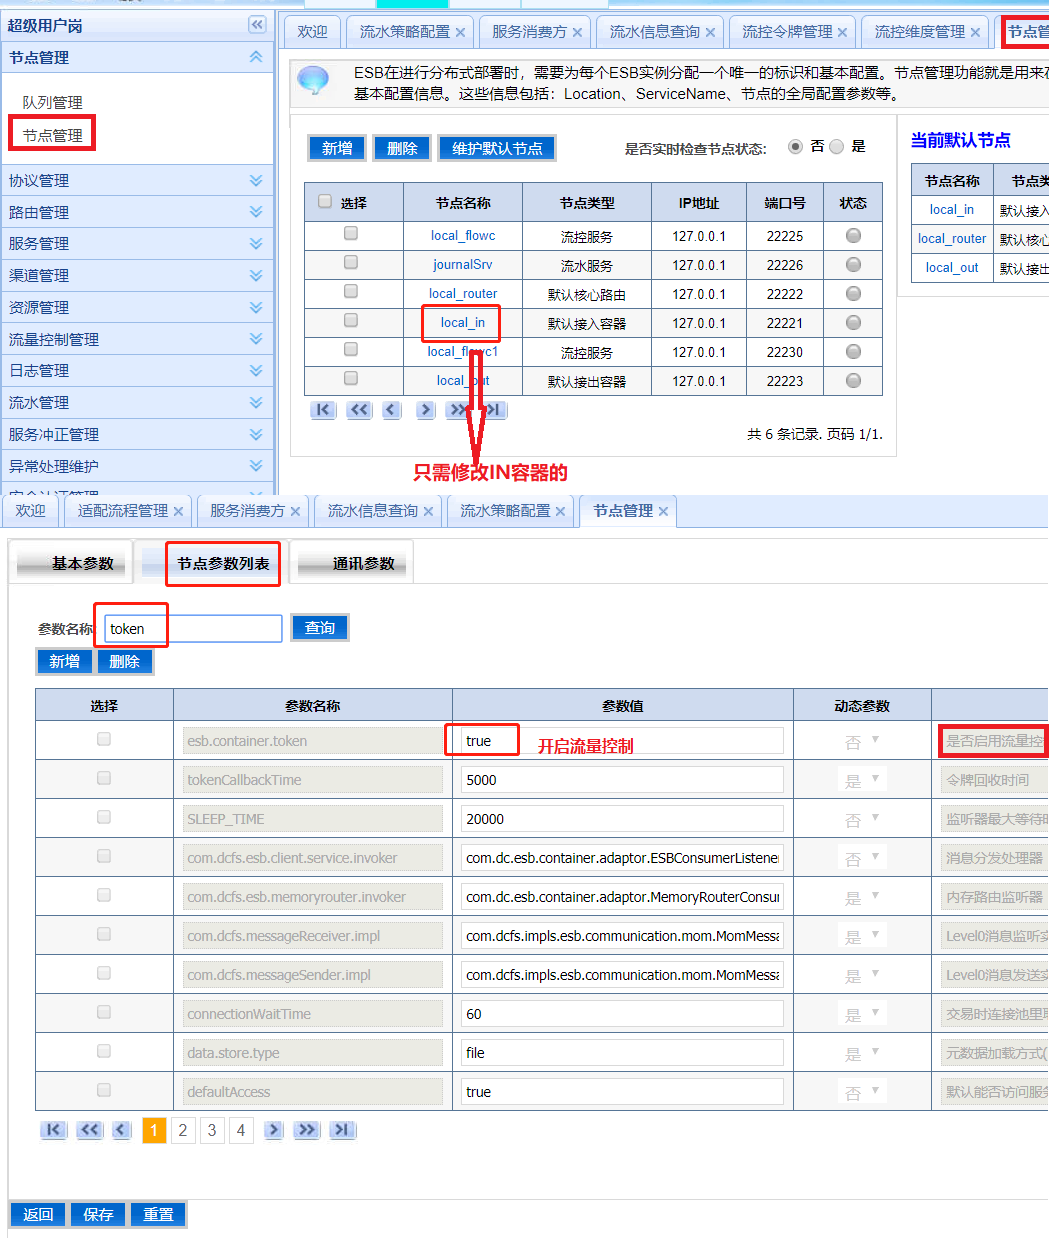The width and height of the screenshot is (1049, 1238).
Task: Open the 节点参数列表 tab
Action: 223,564
